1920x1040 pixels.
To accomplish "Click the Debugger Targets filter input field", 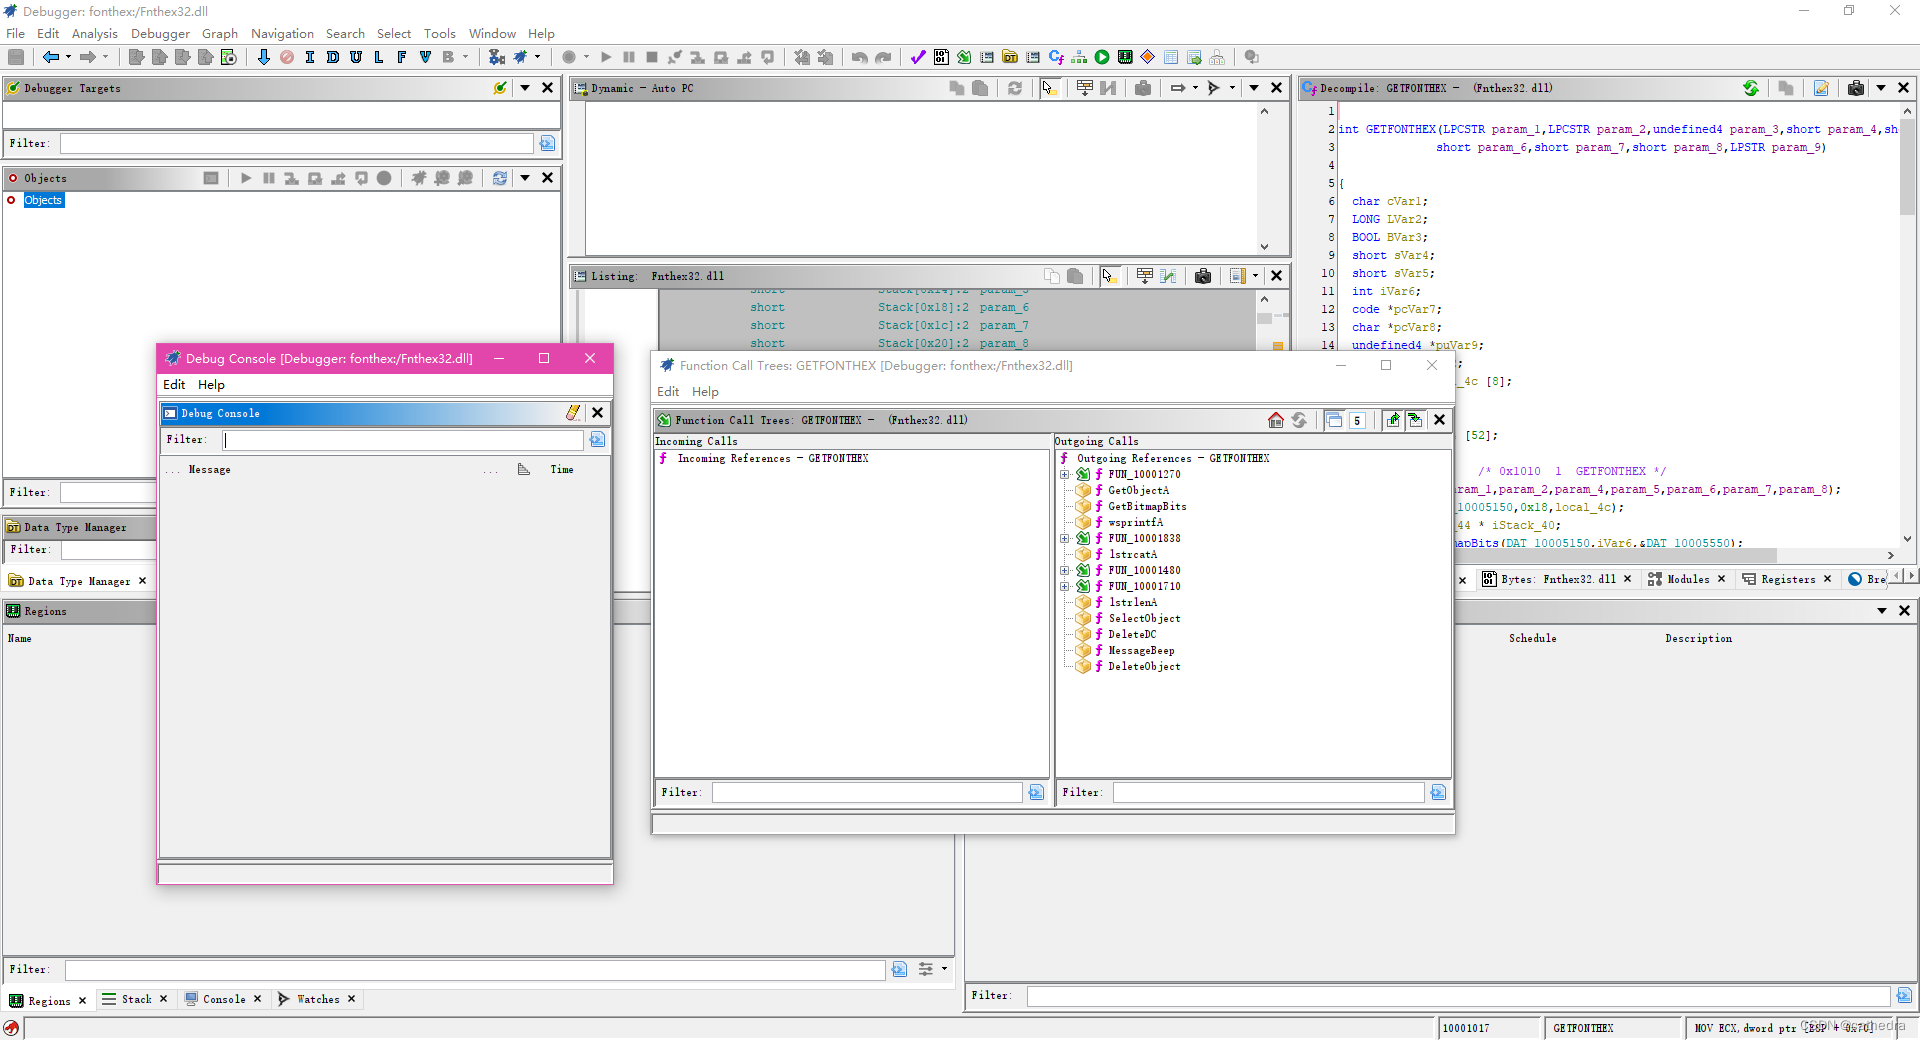I will click(x=296, y=144).
